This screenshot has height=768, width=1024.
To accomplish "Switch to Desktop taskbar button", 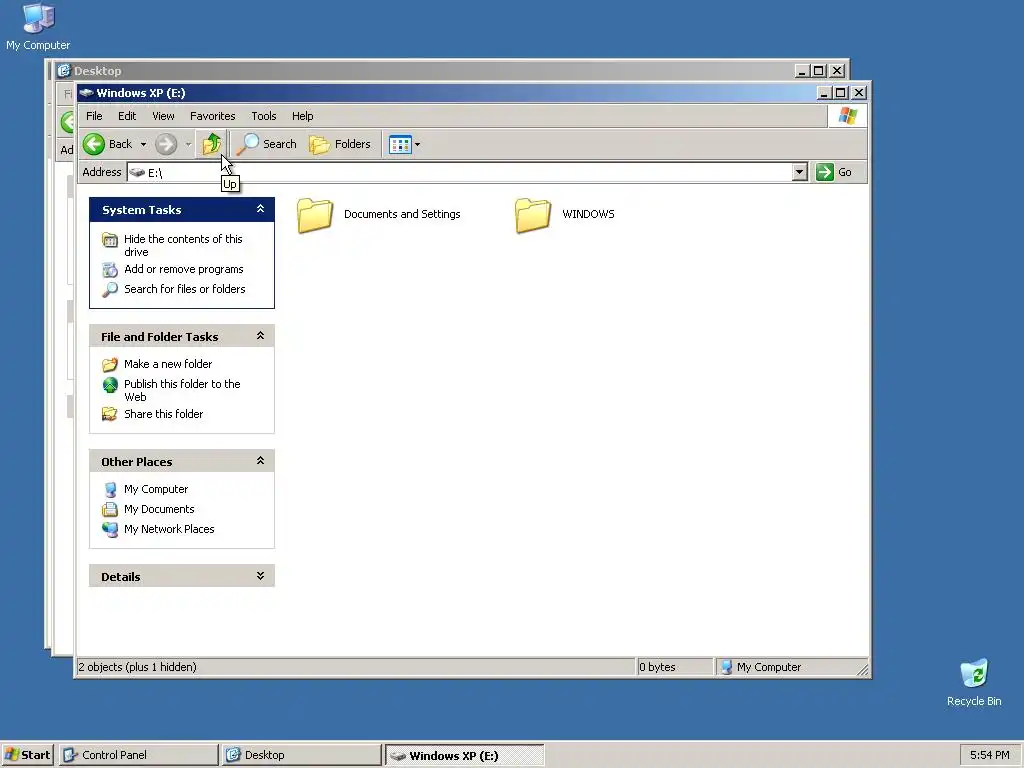I will pos(301,755).
